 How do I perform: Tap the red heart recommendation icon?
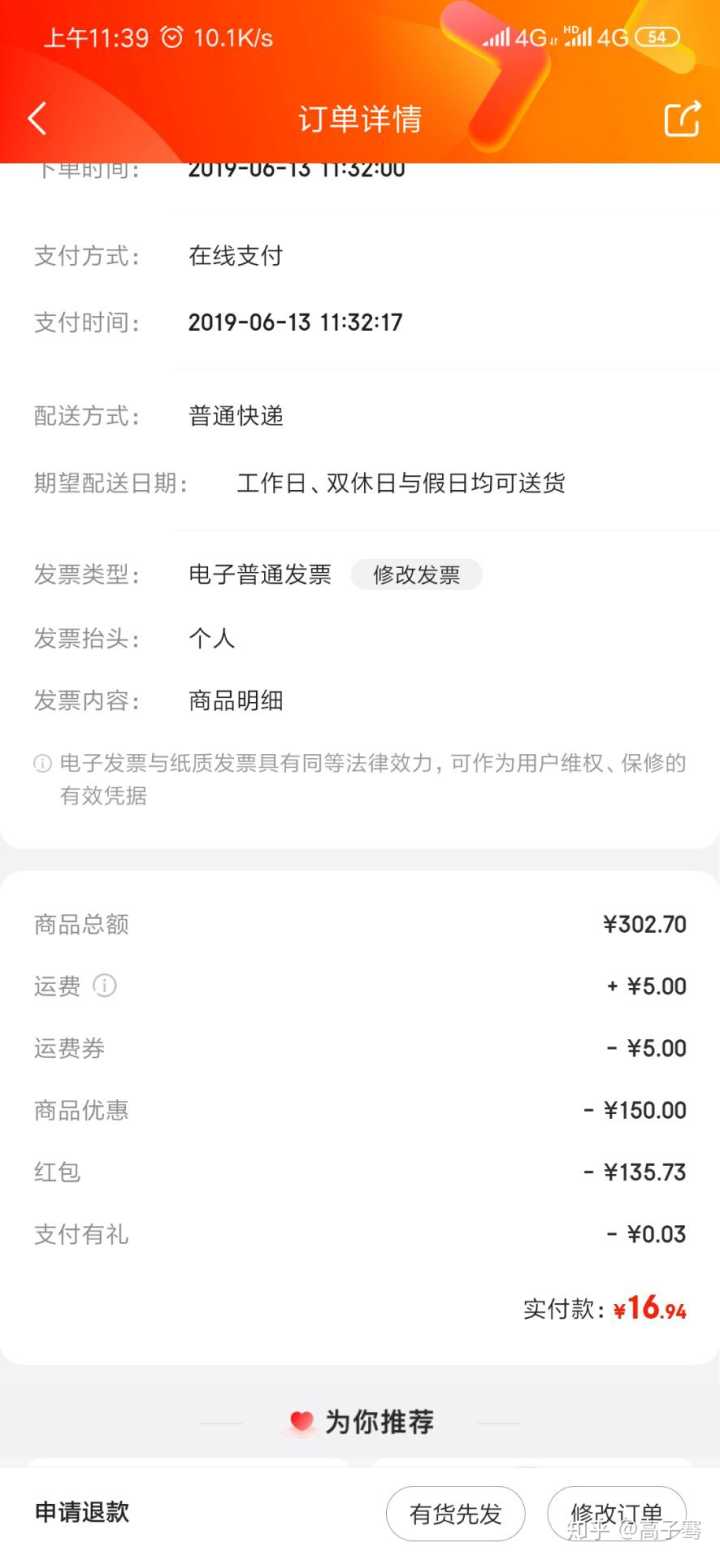coord(301,1421)
